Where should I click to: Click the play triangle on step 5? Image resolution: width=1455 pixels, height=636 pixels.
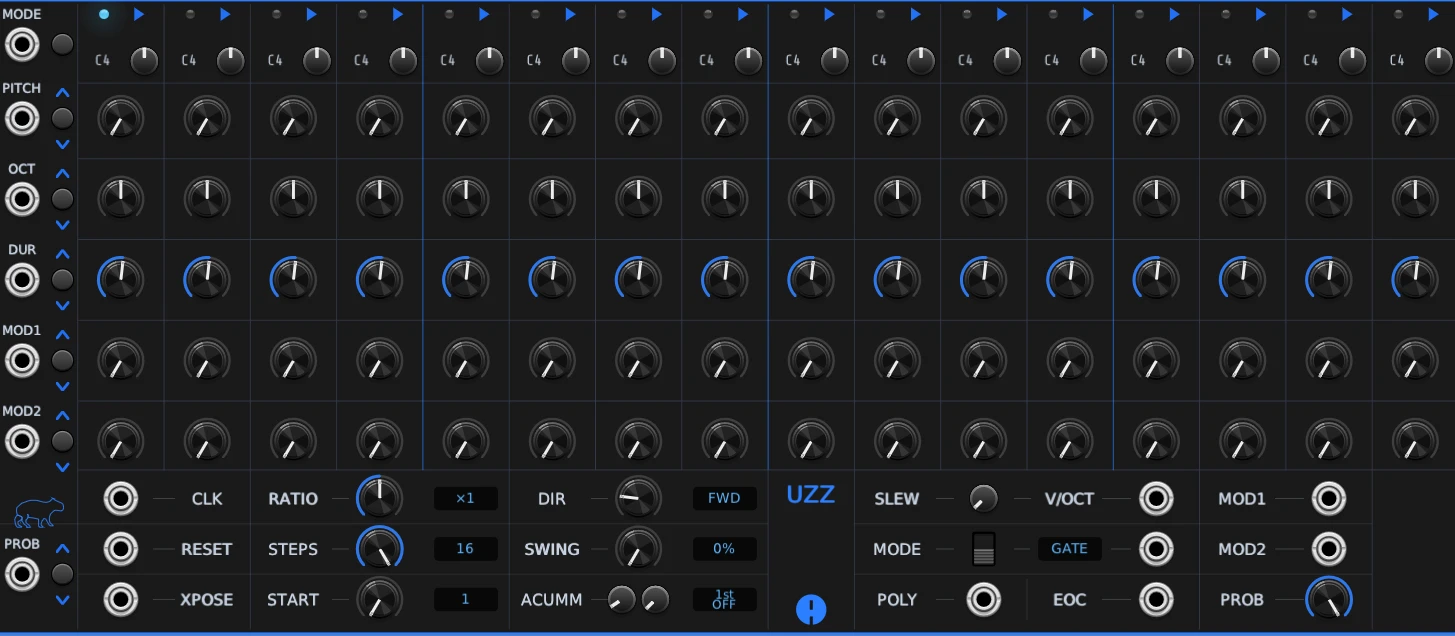(x=484, y=14)
